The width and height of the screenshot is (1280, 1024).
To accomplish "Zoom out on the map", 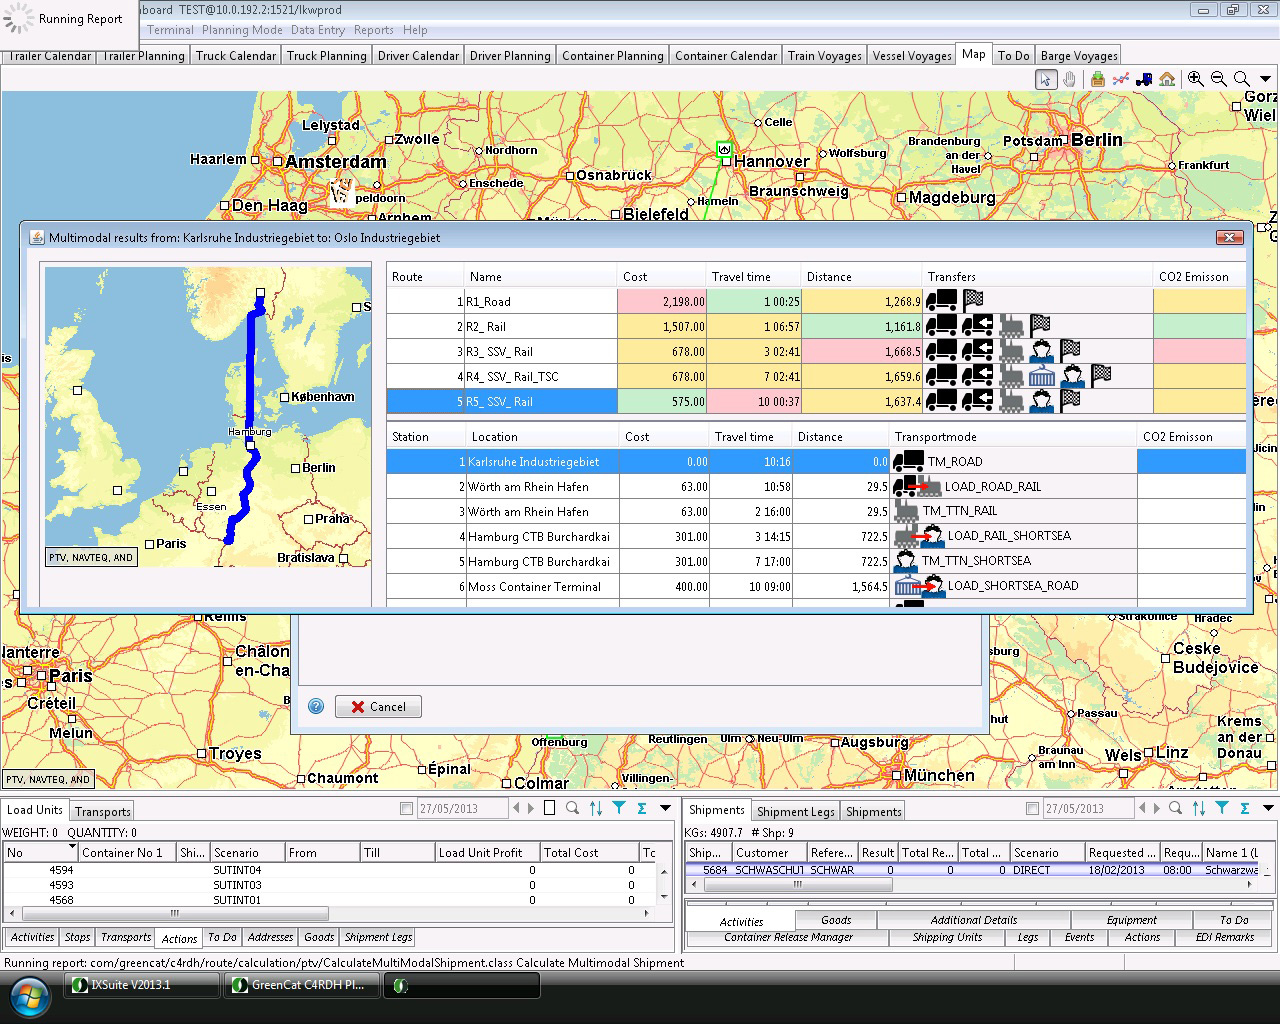I will pyautogui.click(x=1218, y=80).
